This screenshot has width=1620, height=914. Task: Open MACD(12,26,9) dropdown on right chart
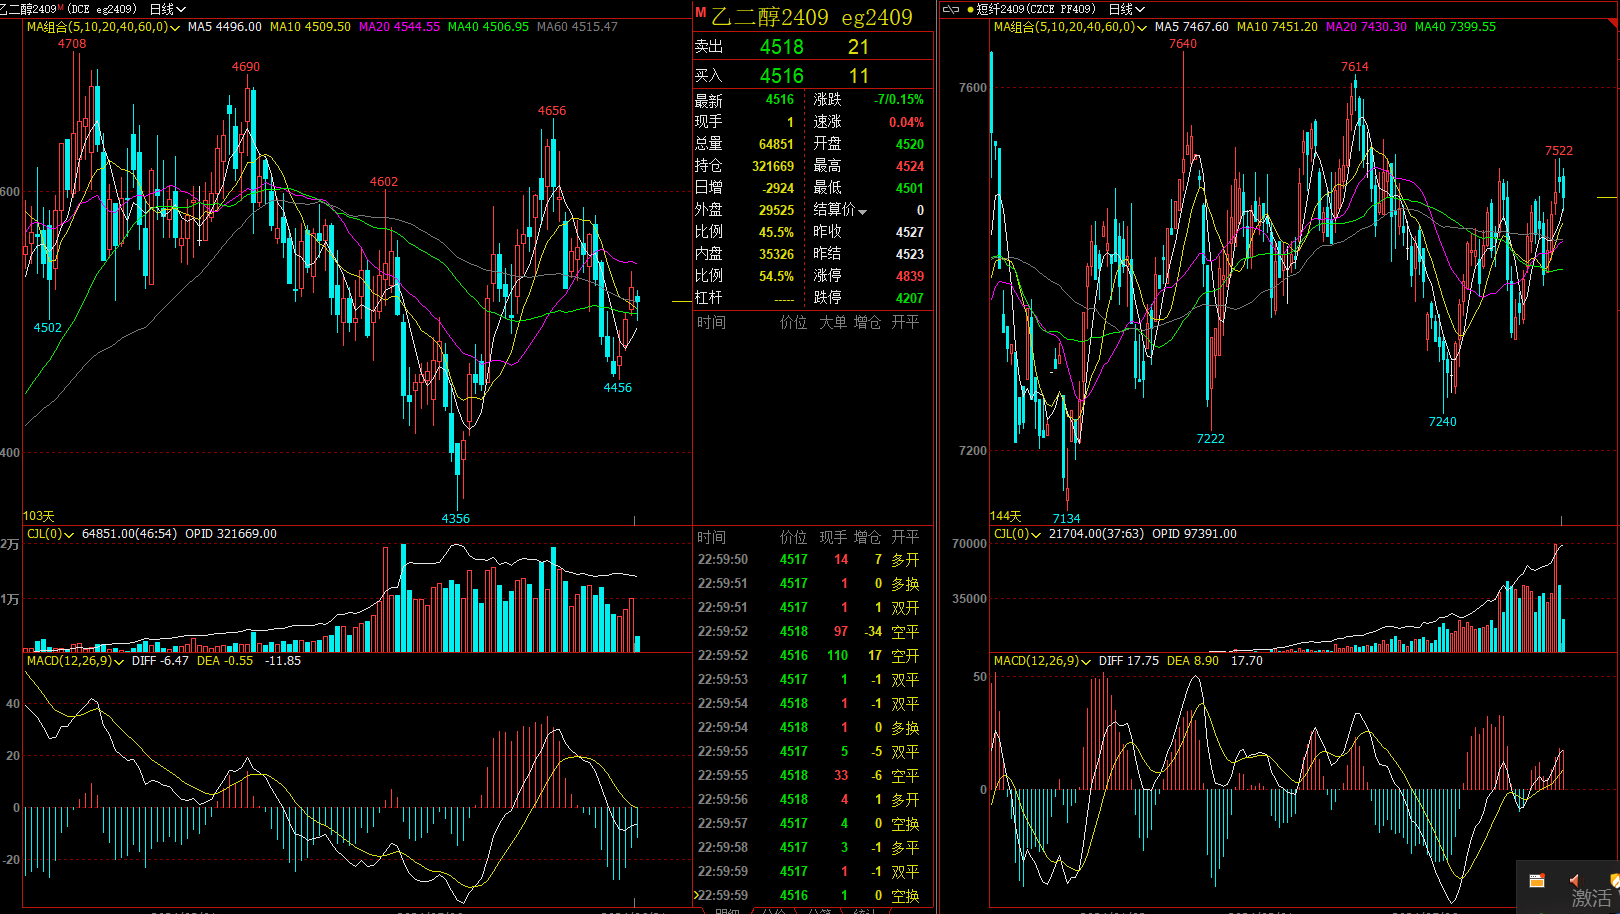1086,662
